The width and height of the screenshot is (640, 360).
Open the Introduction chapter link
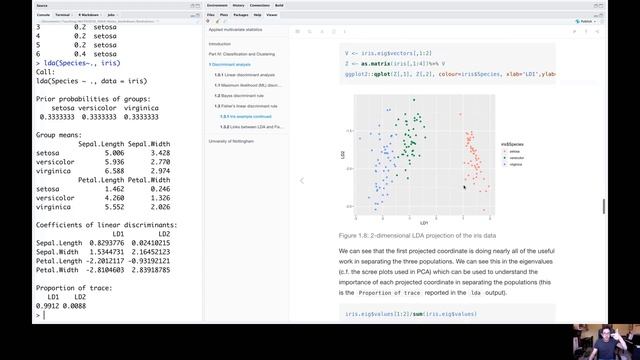click(x=220, y=44)
